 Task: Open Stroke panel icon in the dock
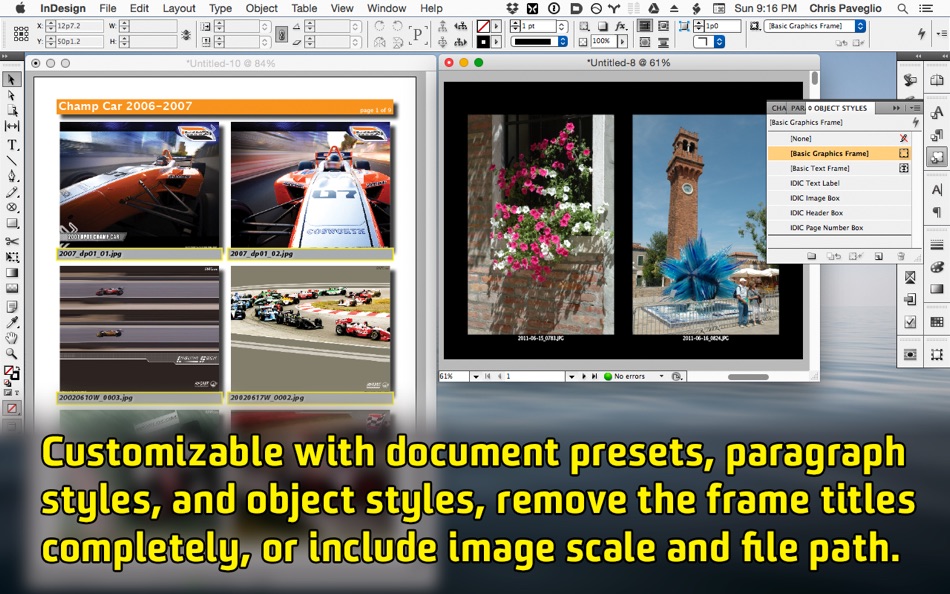[x=937, y=245]
